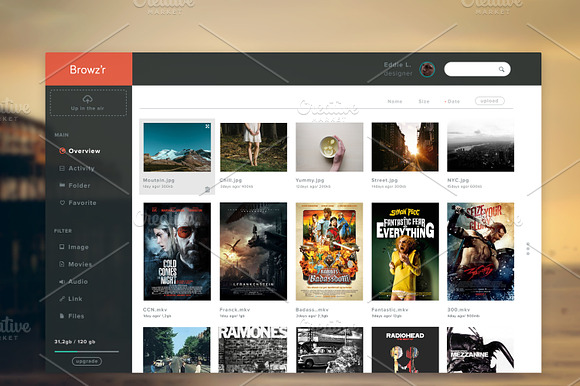580x386 pixels.
Task: Click the storage usage progress bar
Action: (87, 352)
